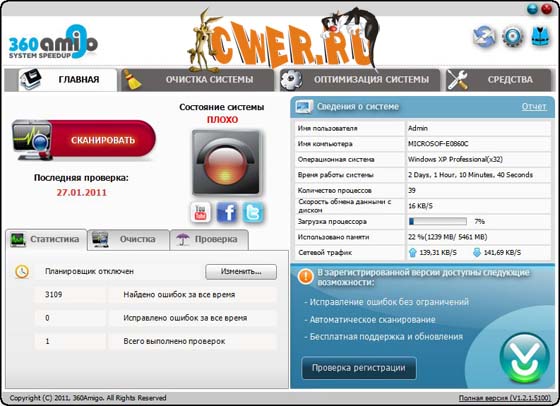Image resolution: width=560 pixels, height=406 pixels.
Task: Open the Средства tab
Action: 499,80
